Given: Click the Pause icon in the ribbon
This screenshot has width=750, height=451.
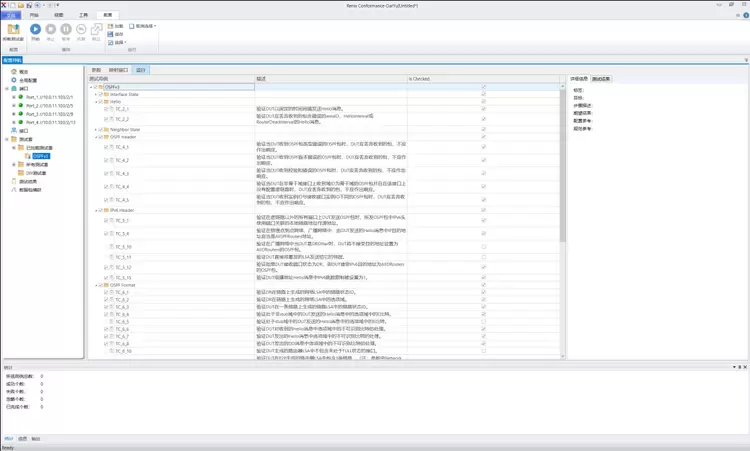Looking at the screenshot, I should click(66, 31).
